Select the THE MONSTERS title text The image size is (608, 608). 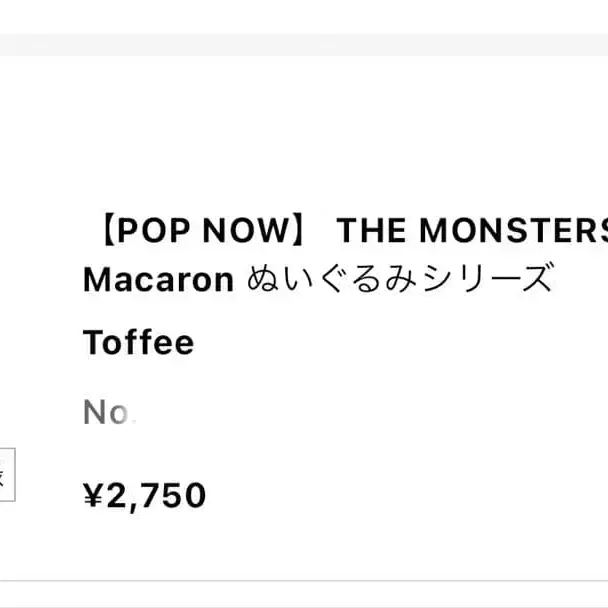click(x=471, y=231)
